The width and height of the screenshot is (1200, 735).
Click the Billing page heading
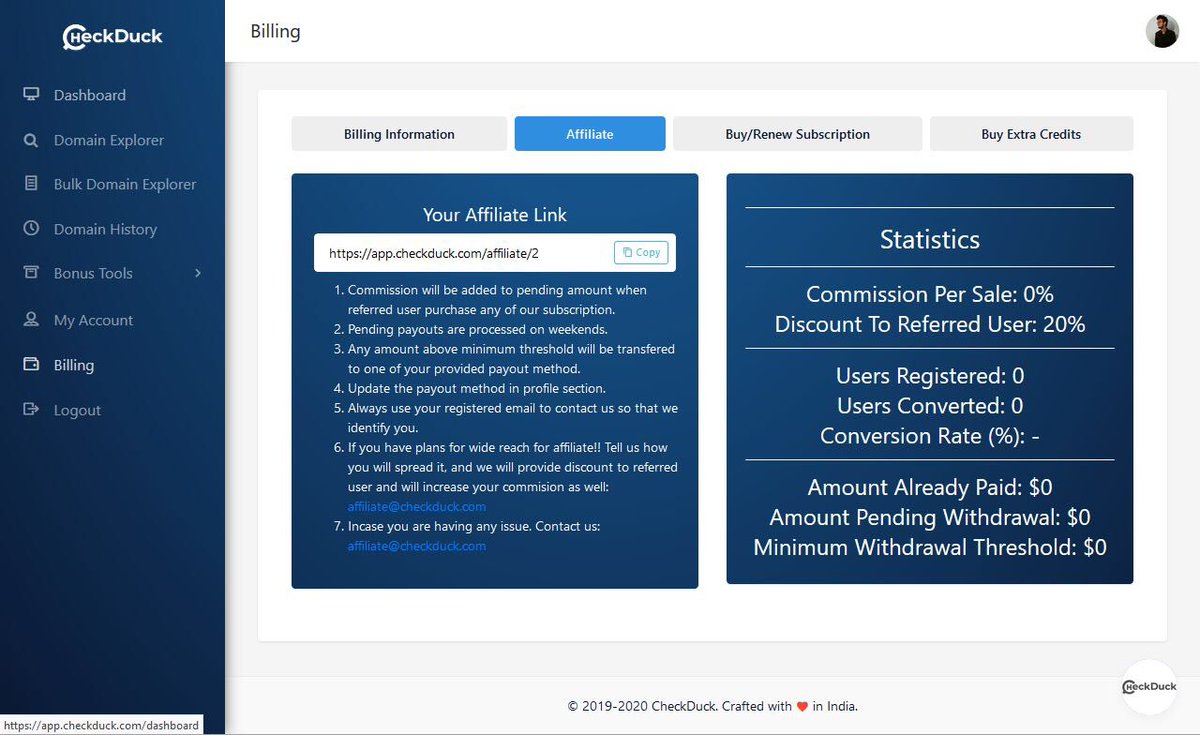click(275, 31)
